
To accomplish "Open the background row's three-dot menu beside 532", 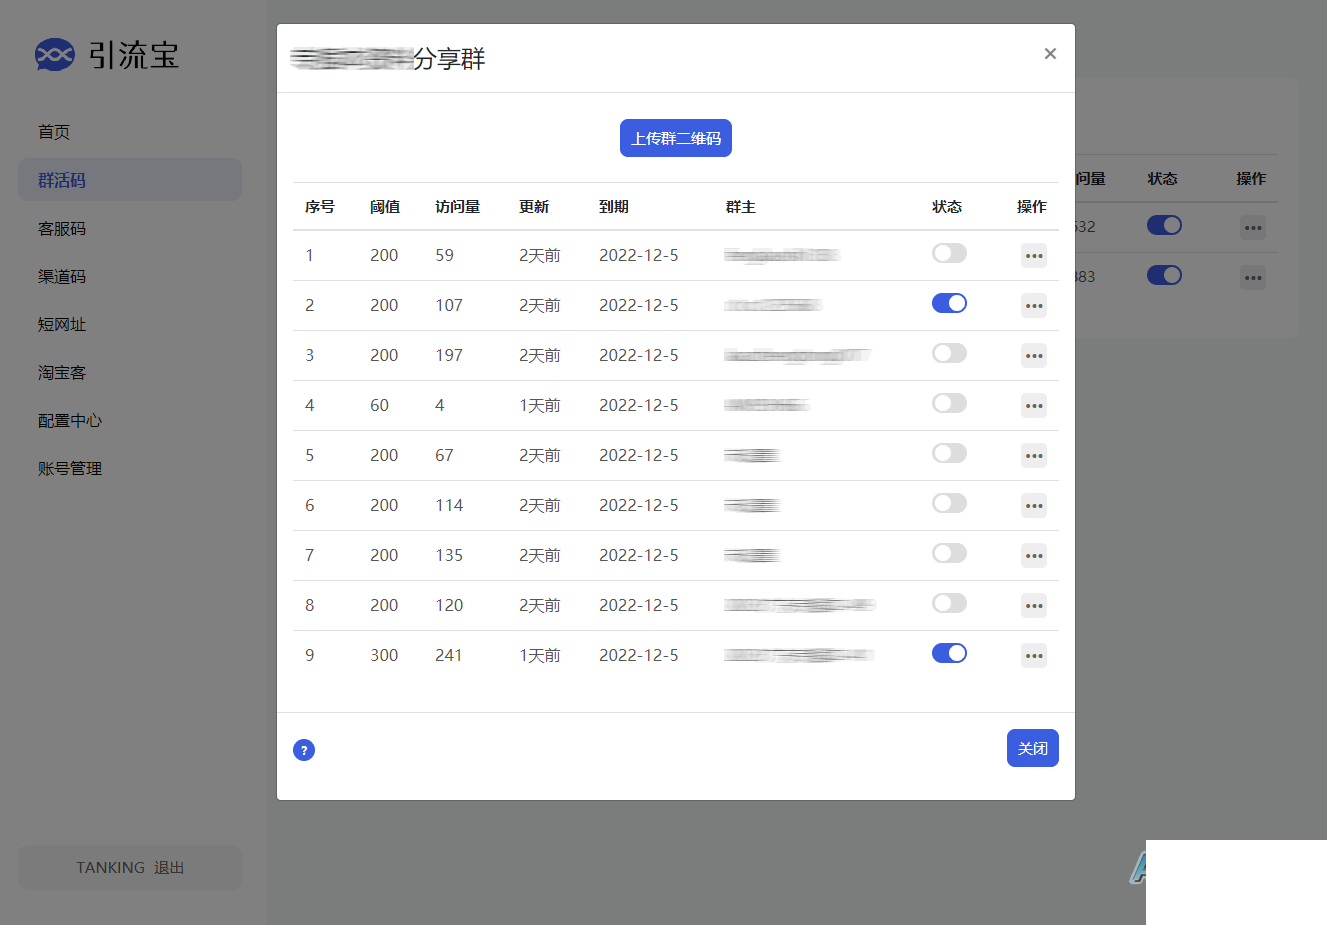I will (x=1253, y=228).
